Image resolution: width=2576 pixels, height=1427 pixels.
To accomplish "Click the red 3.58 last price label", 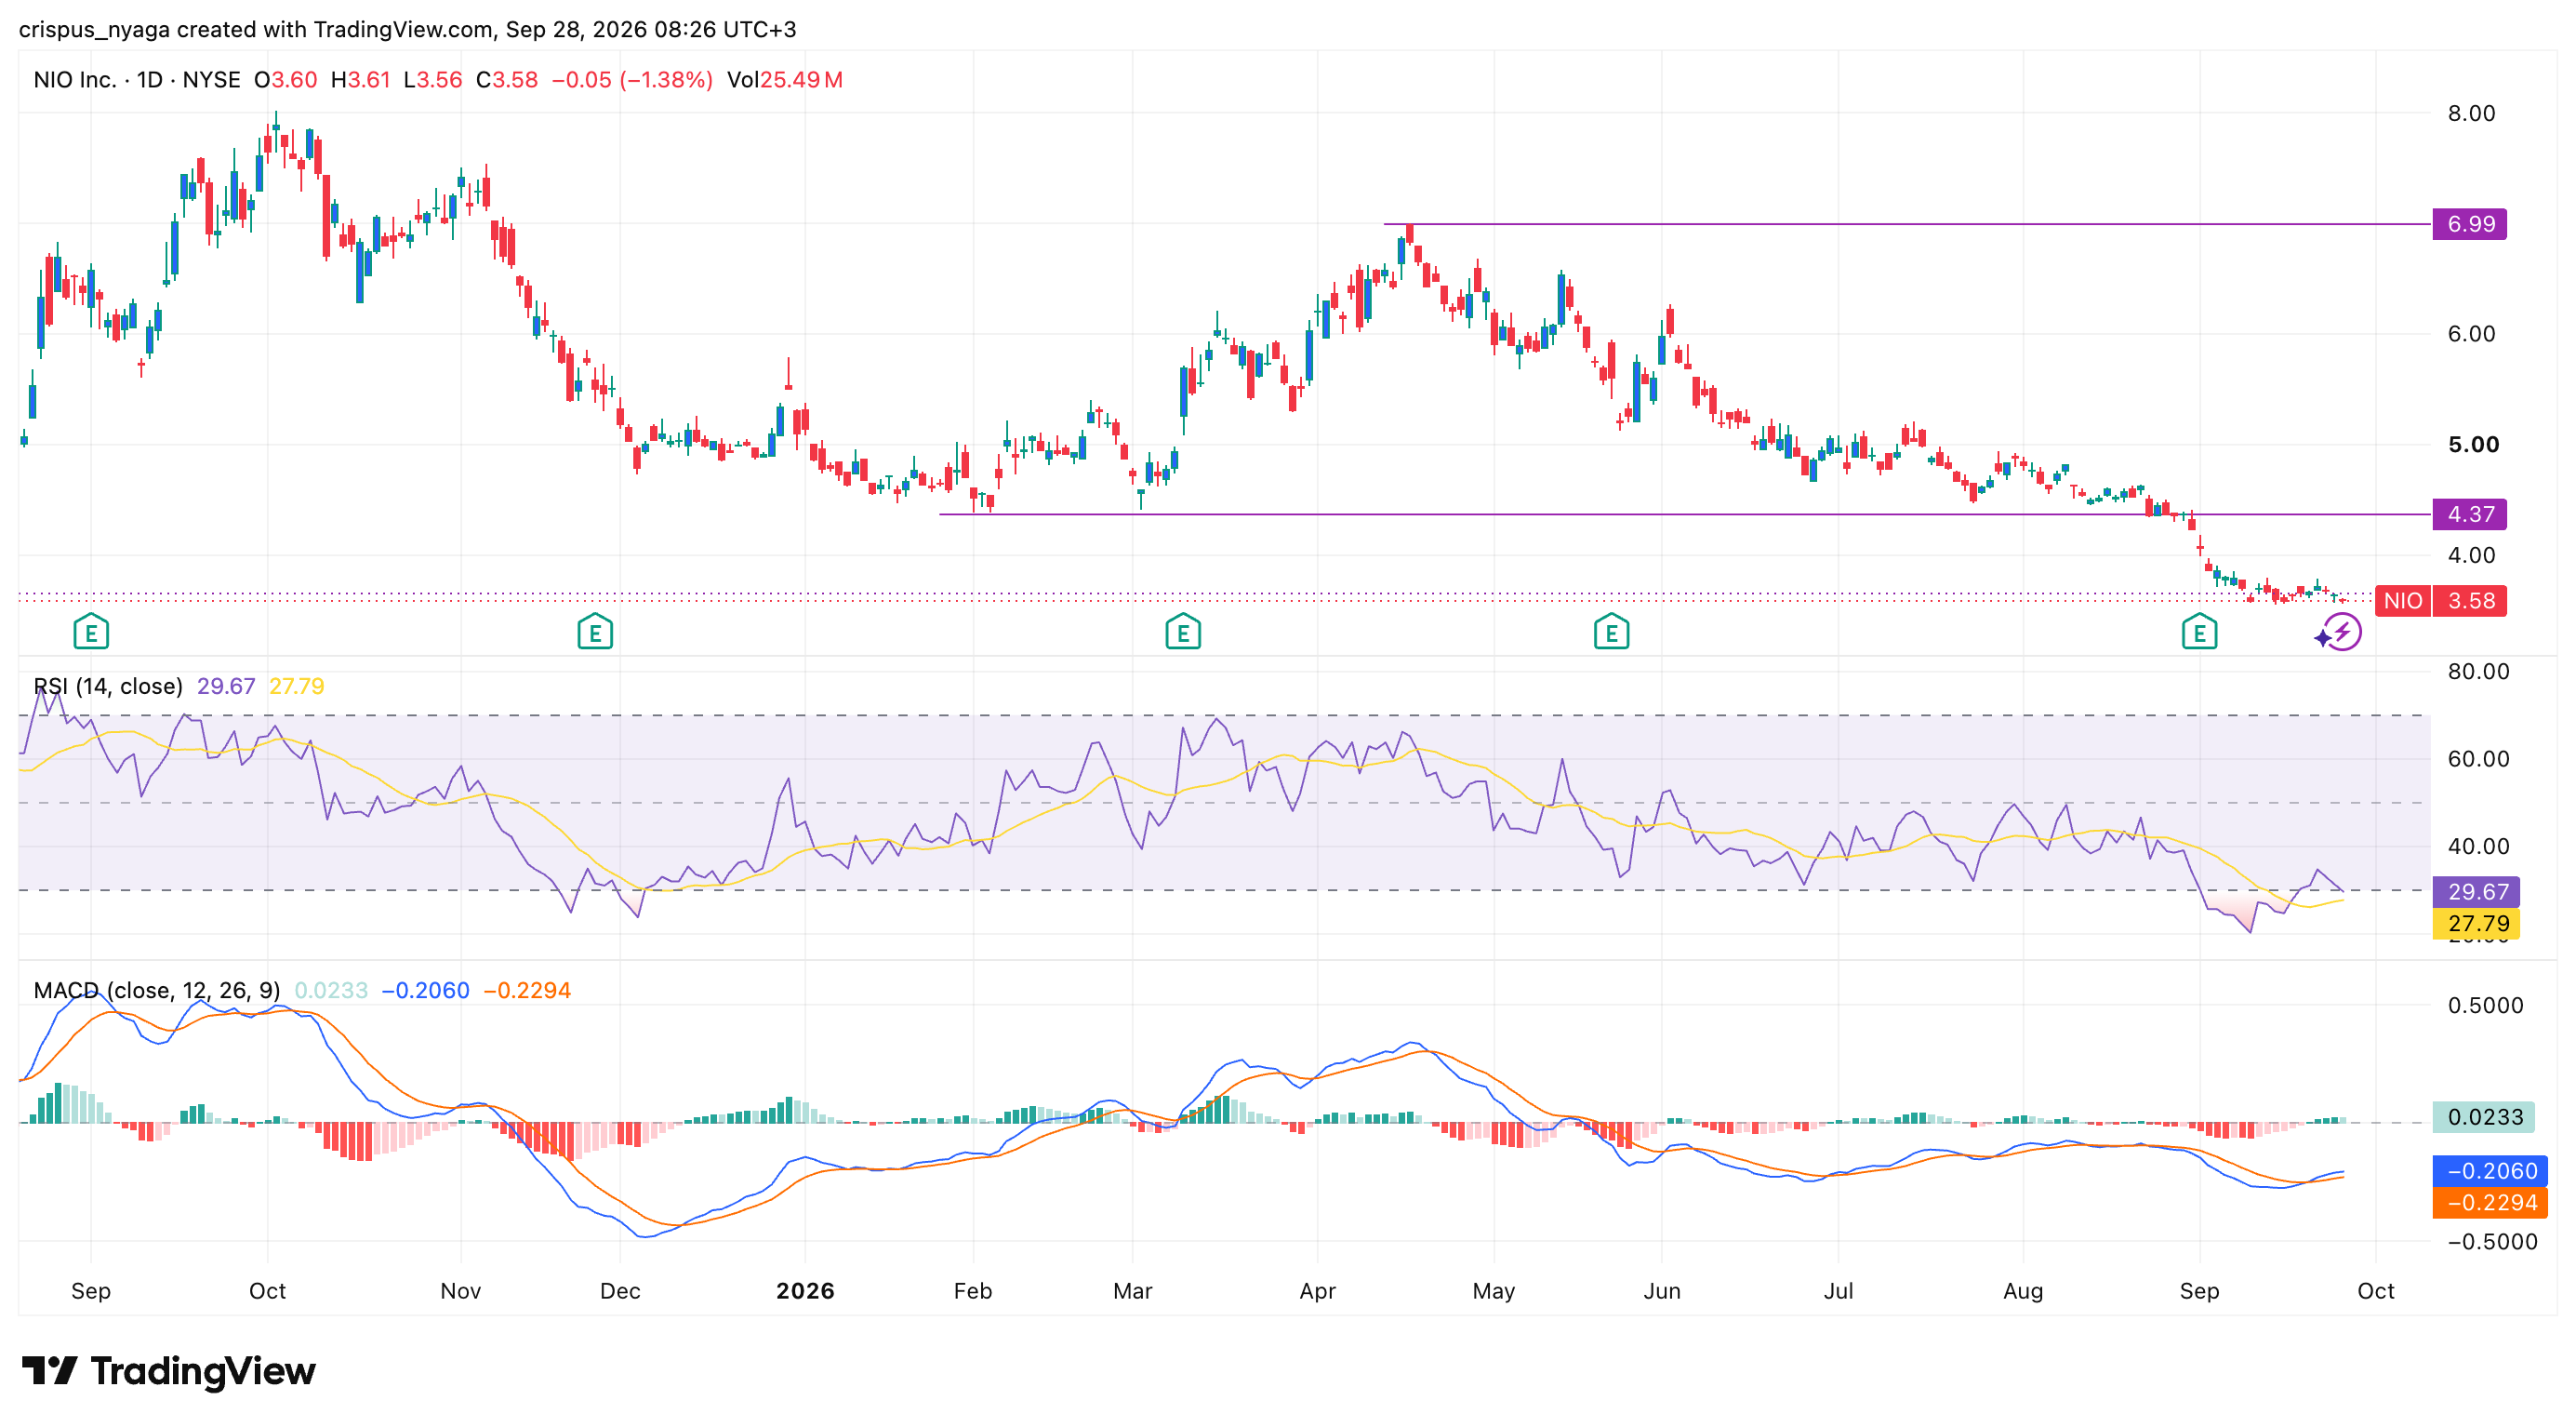I will point(2470,601).
